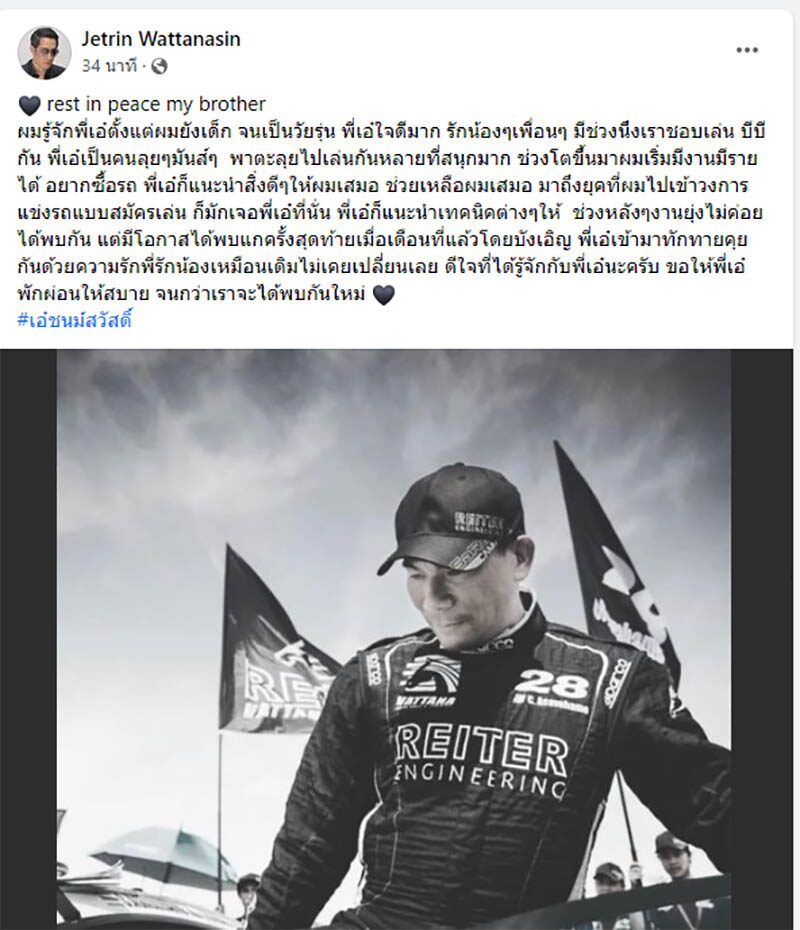Click the dark left margin beside the photo
This screenshot has height=930, width=800.
pyautogui.click(x=28, y=639)
